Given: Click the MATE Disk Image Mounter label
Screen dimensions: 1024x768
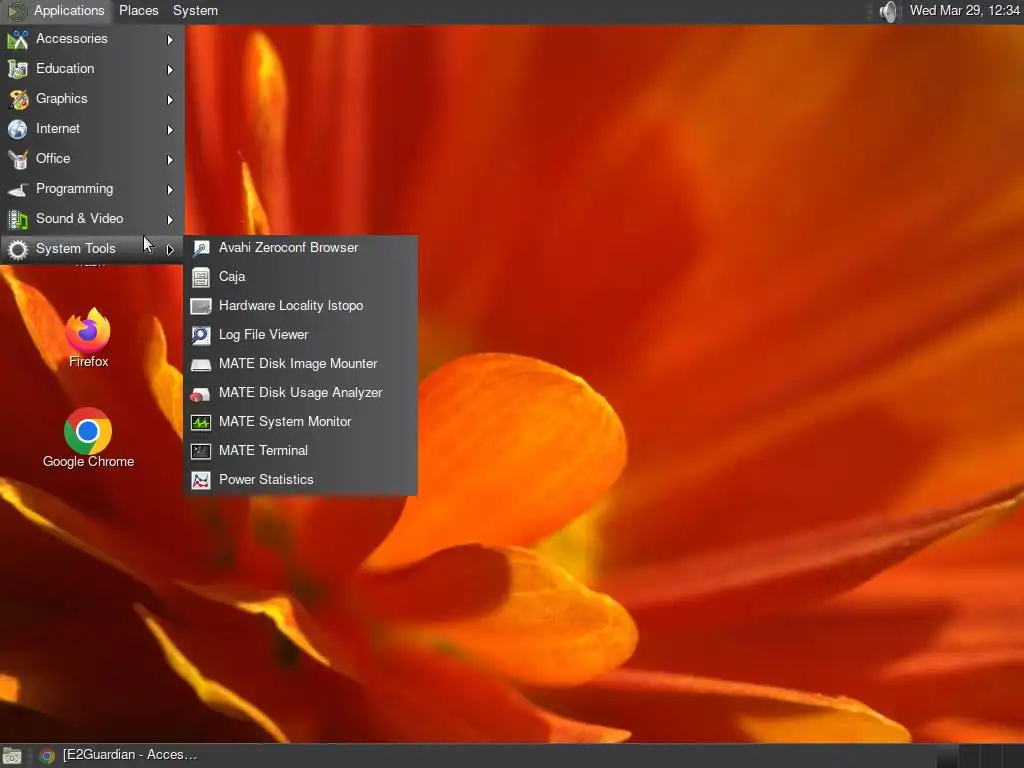Looking at the screenshot, I should pos(298,364).
